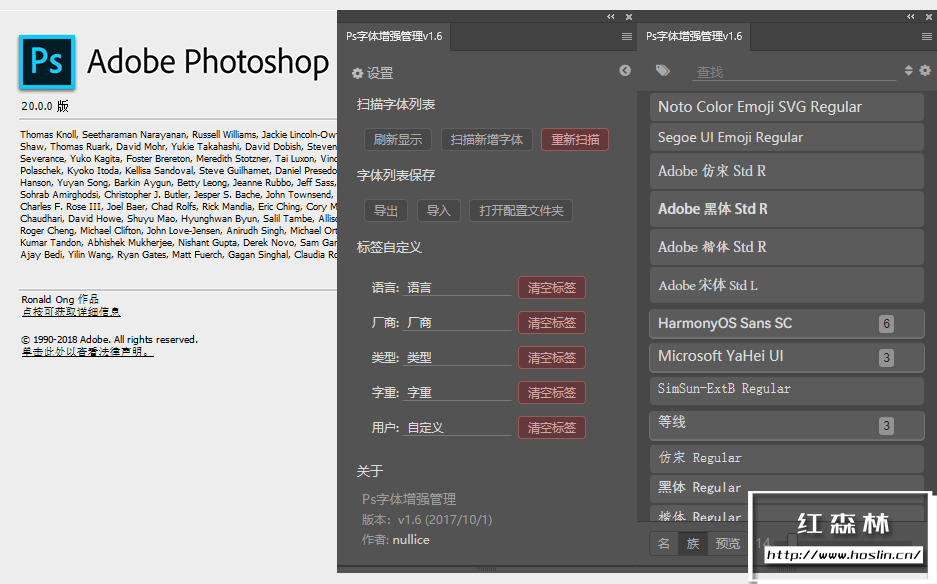The height and width of the screenshot is (584, 937).
Task: Select the SimSun-ExtB Regular font
Action: click(x=786, y=390)
